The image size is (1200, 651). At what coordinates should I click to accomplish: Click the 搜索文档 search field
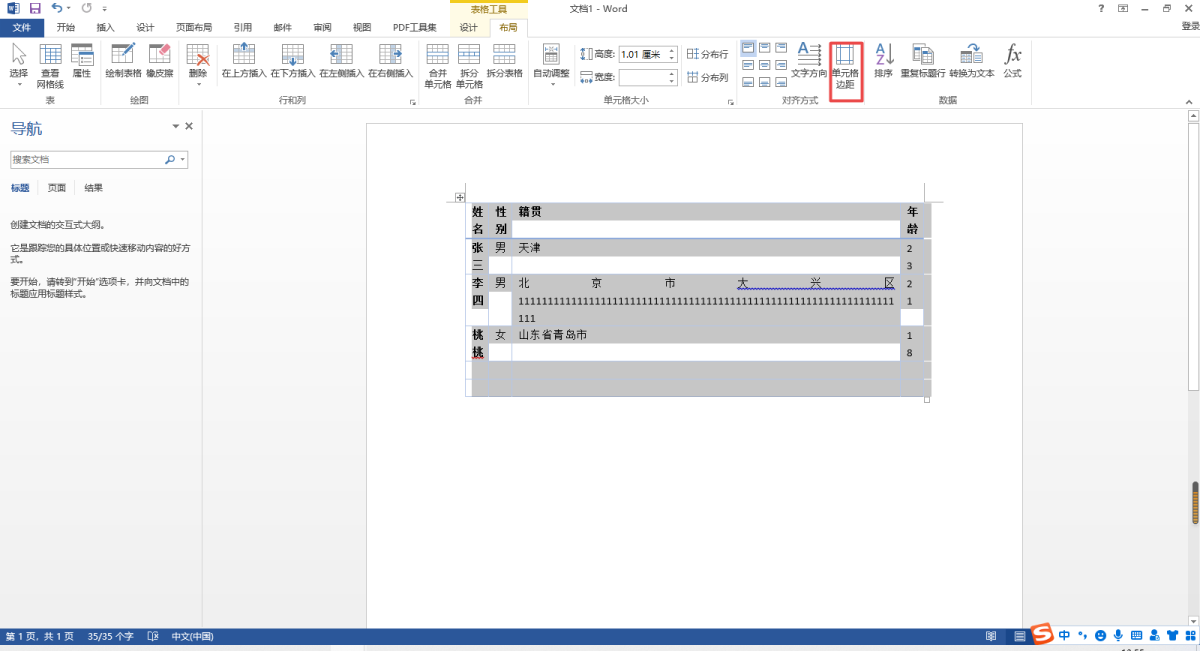tap(88, 159)
